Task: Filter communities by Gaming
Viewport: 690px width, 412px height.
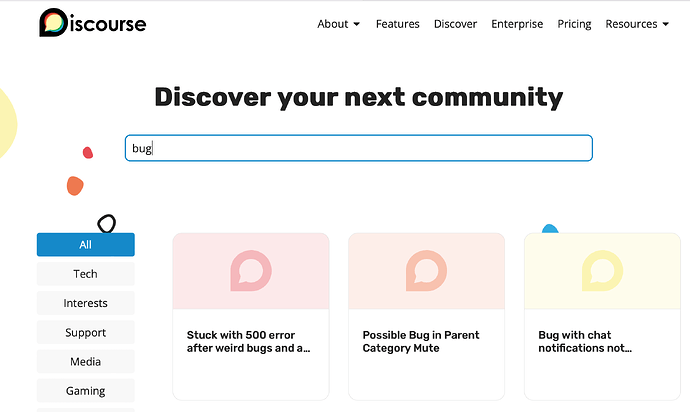Action: pos(86,390)
